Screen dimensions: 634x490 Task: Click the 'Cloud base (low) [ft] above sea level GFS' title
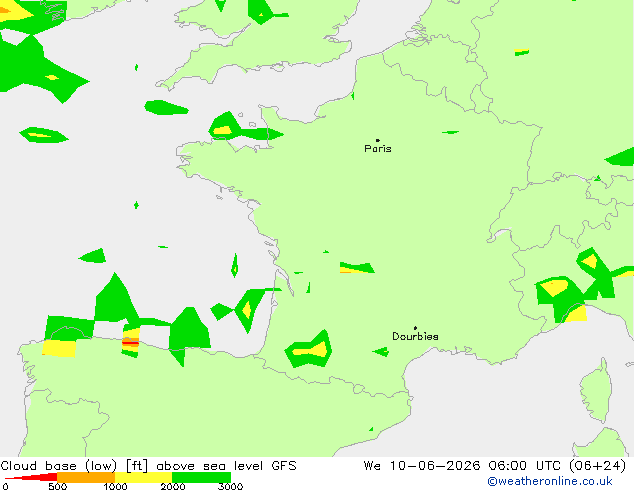[x=148, y=466]
